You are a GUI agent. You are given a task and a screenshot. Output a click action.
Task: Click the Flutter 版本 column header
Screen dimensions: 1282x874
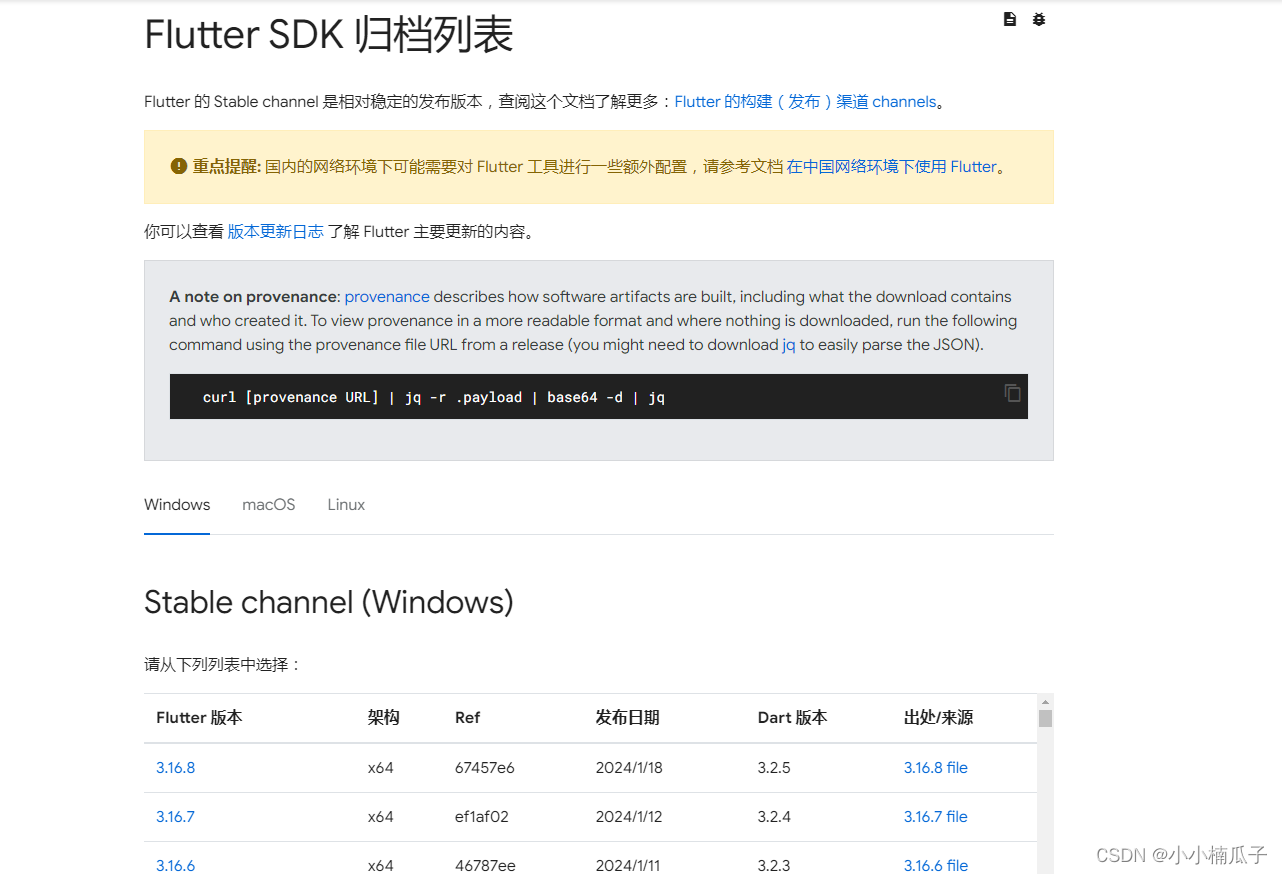point(199,718)
